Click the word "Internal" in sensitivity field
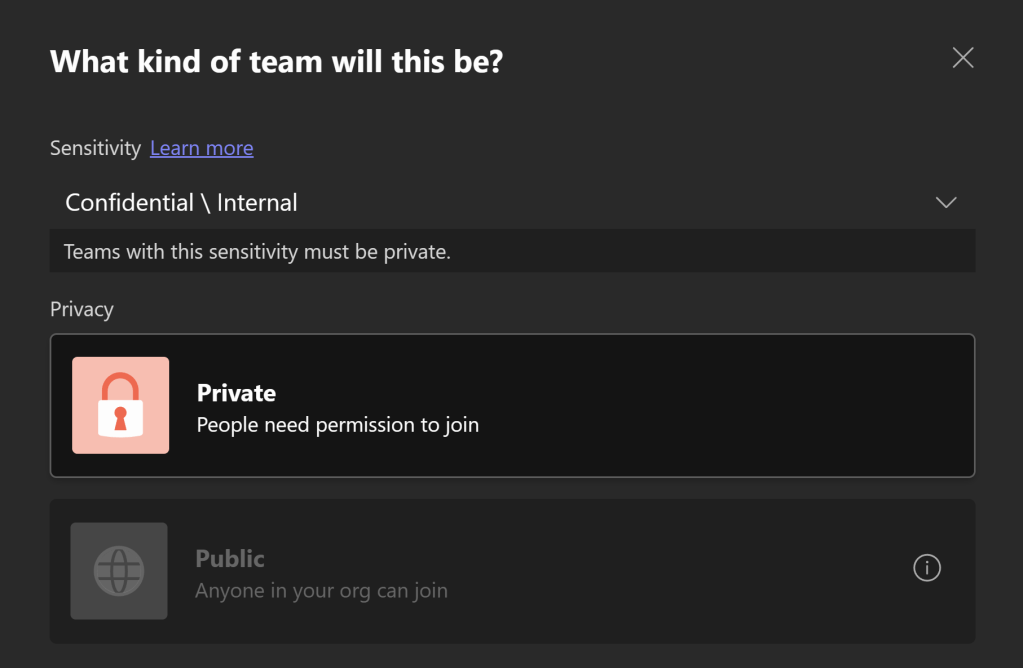The height and width of the screenshot is (668, 1023). click(x=257, y=203)
